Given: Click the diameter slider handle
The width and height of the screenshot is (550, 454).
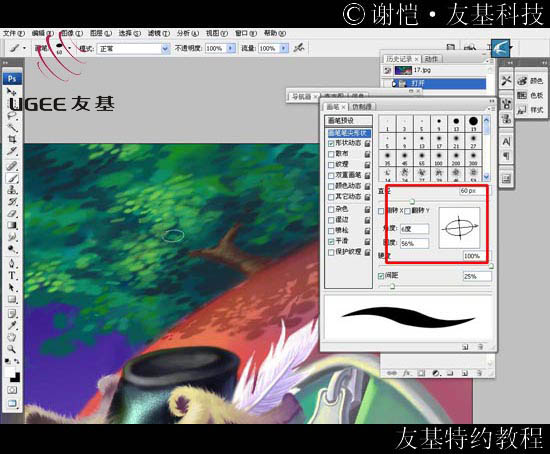Looking at the screenshot, I should click(412, 201).
